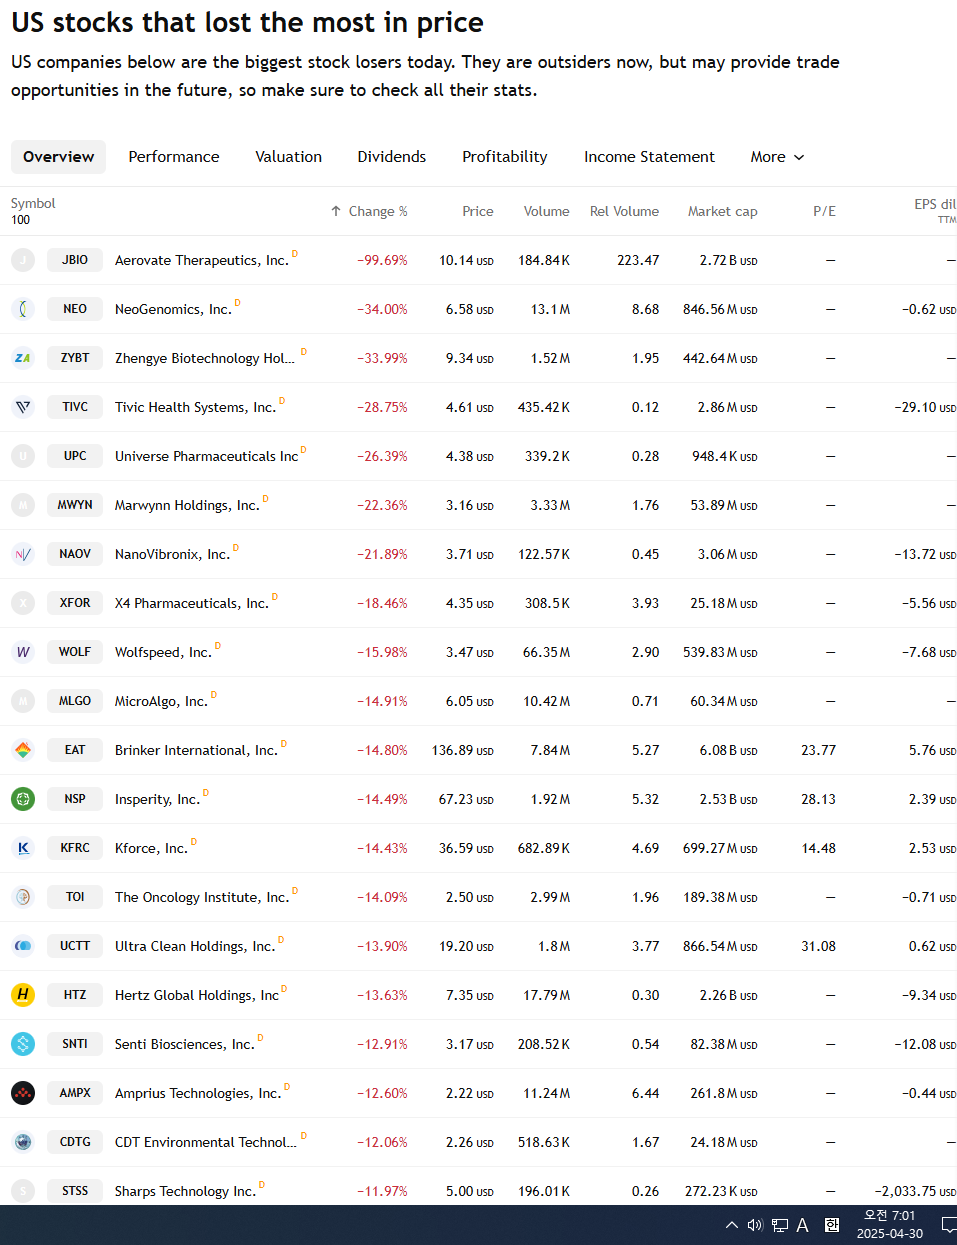
Task: Click the Zhengye Biotechnology logo icon
Action: pyautogui.click(x=23, y=358)
